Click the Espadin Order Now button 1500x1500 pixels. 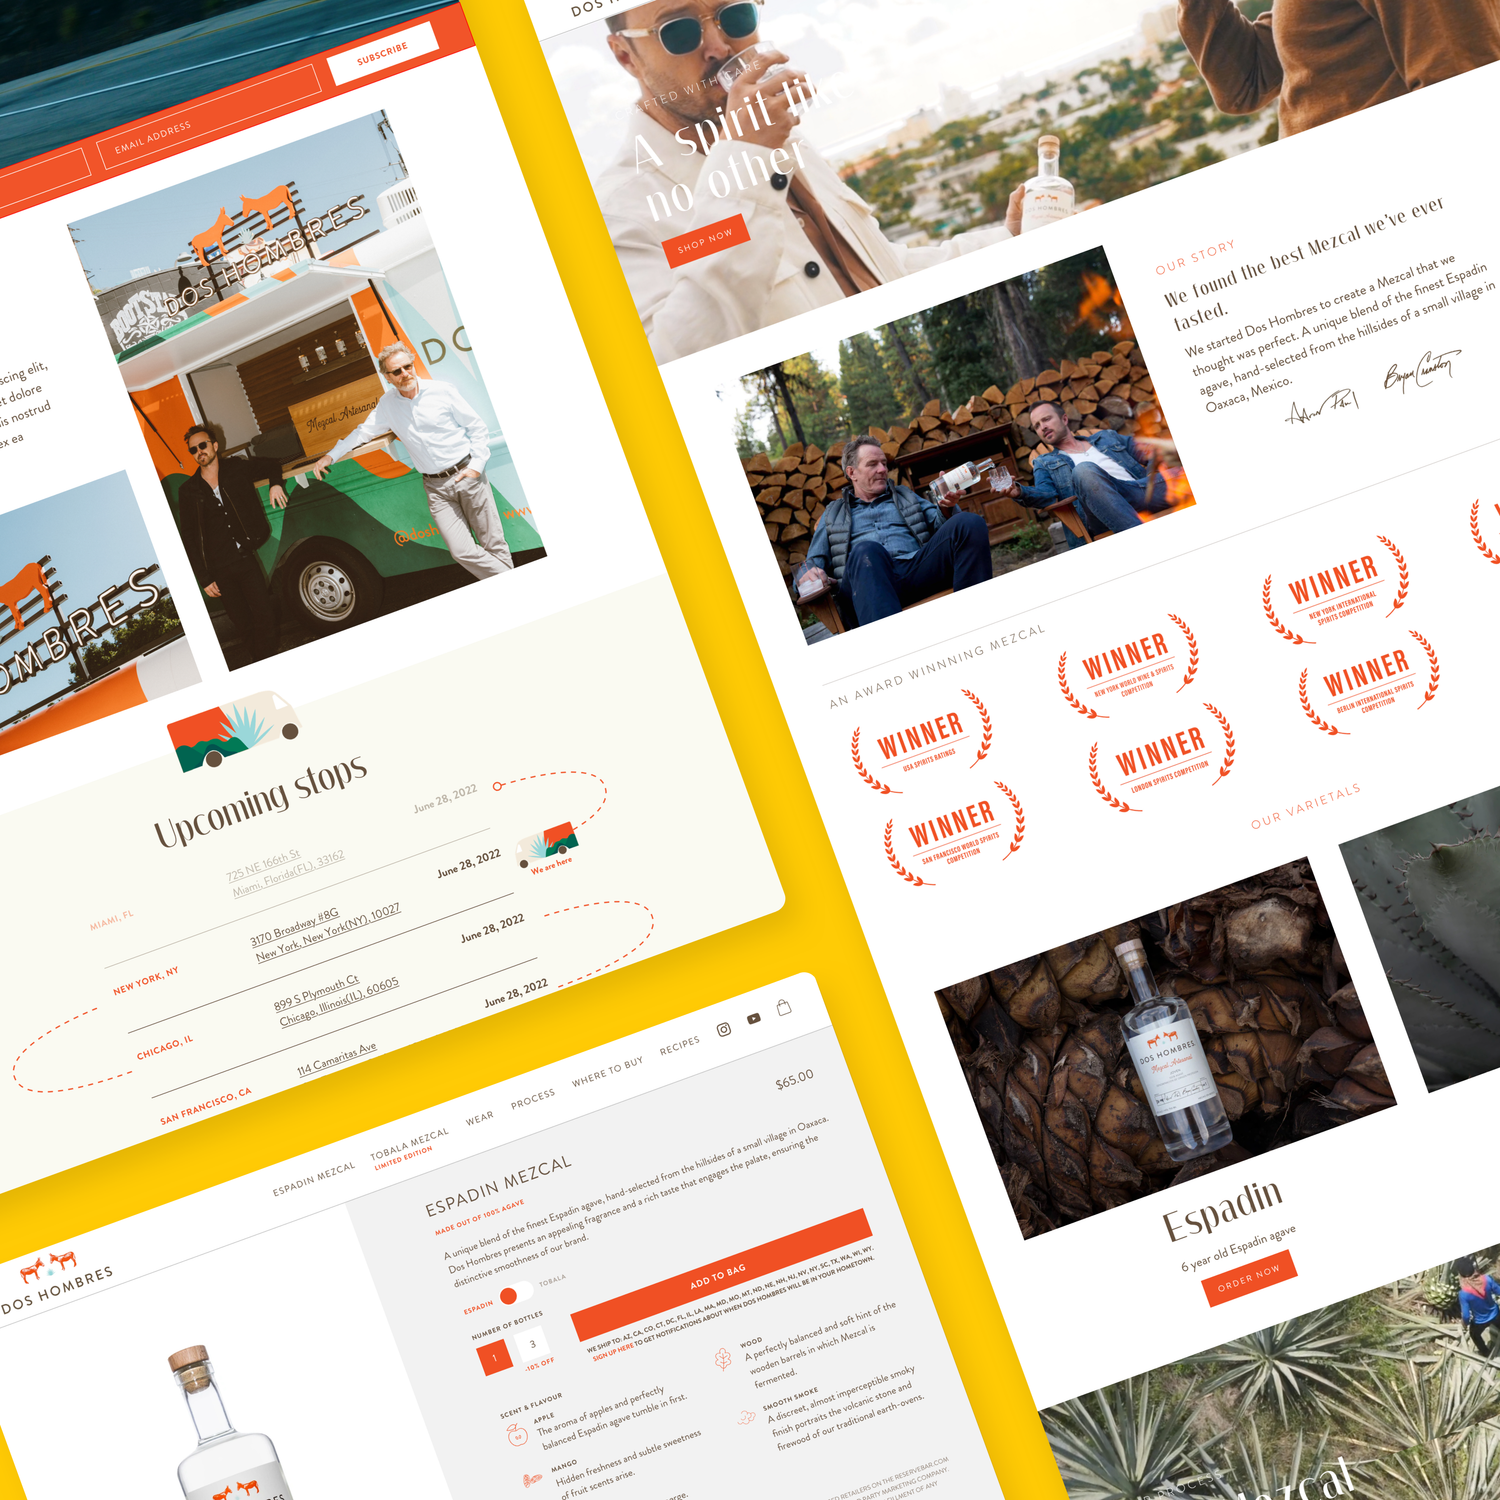(x=1249, y=1277)
